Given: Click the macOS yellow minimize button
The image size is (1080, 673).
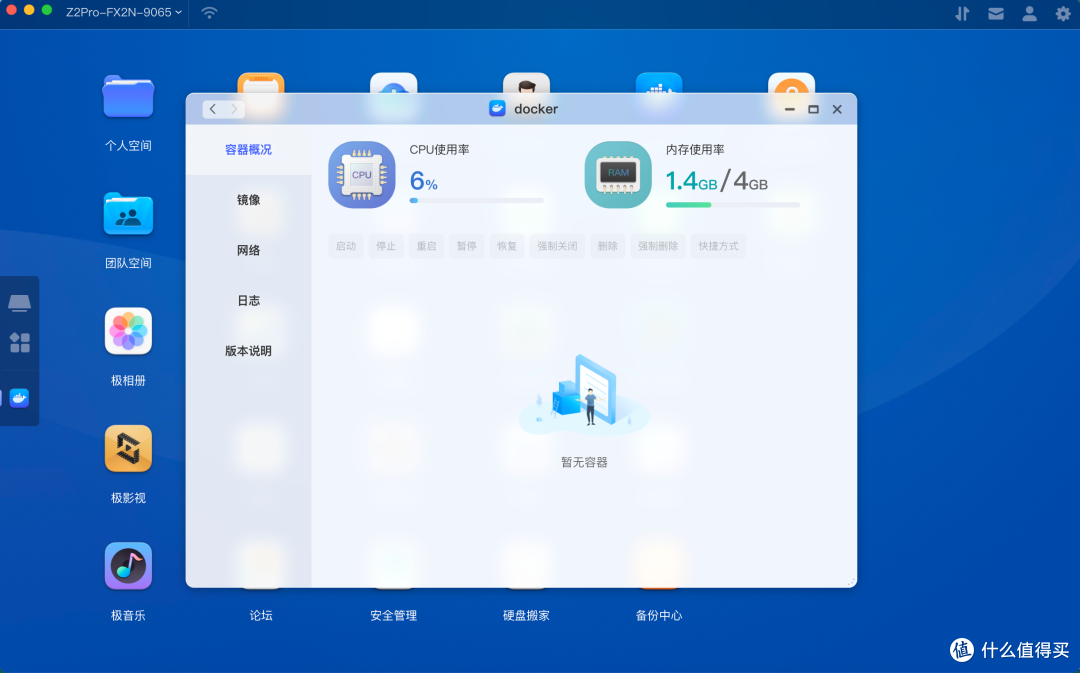Looking at the screenshot, I should (29, 10).
